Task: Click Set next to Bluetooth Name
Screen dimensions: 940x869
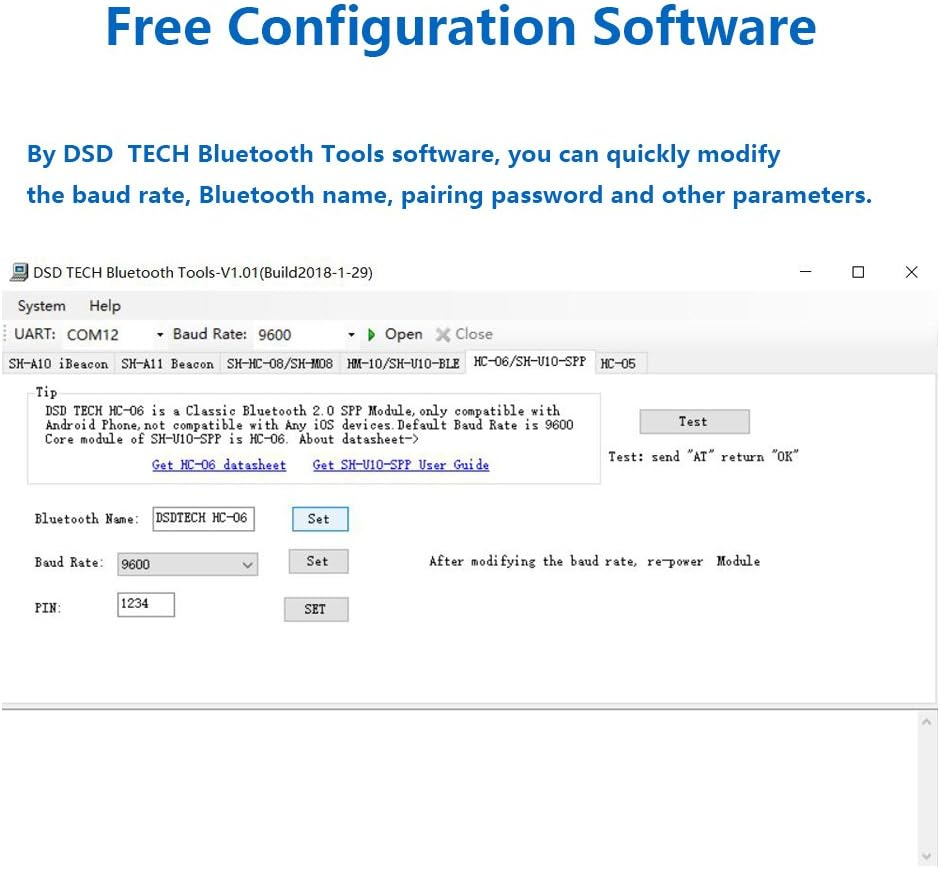Action: (319, 519)
